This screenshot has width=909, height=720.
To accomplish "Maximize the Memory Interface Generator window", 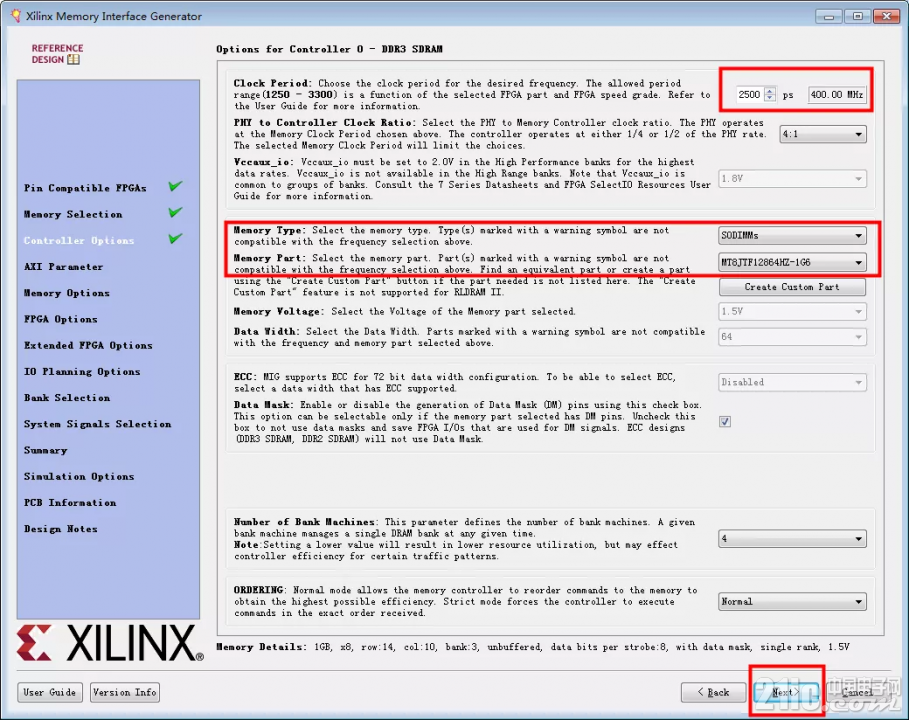I will [857, 16].
